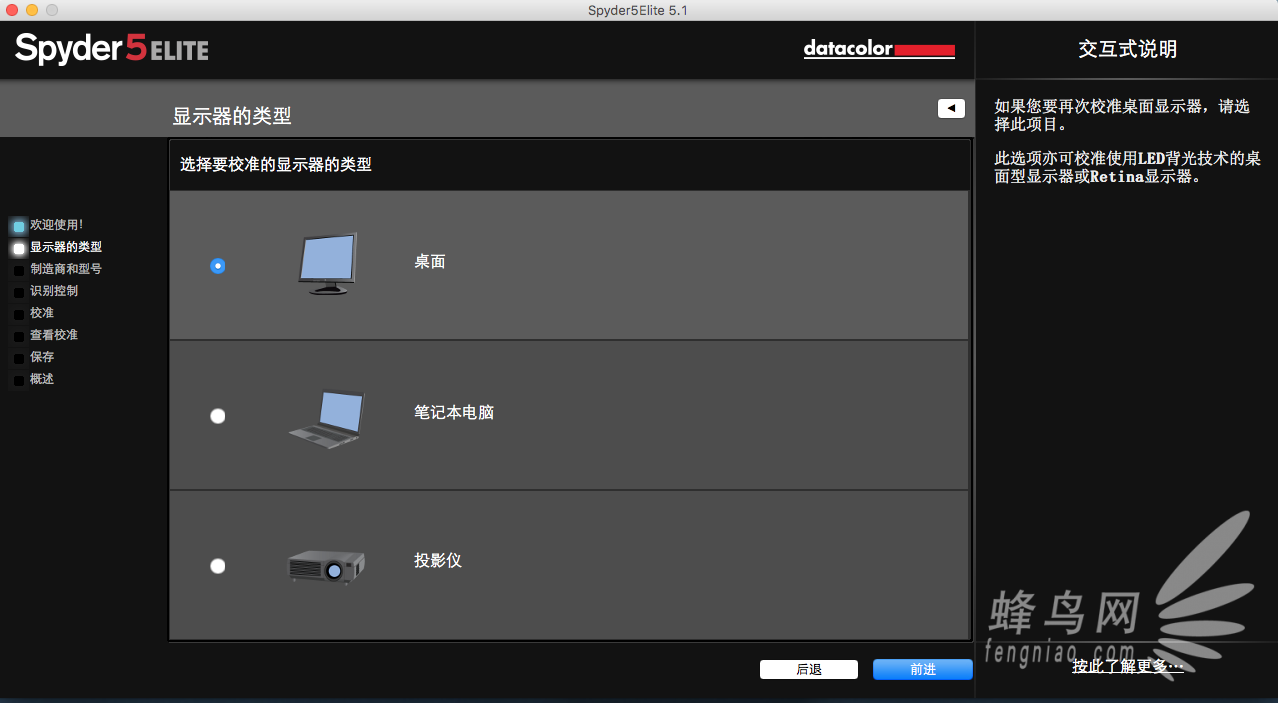
Task: Select the 投影仪 projector radio button
Action: [x=218, y=566]
